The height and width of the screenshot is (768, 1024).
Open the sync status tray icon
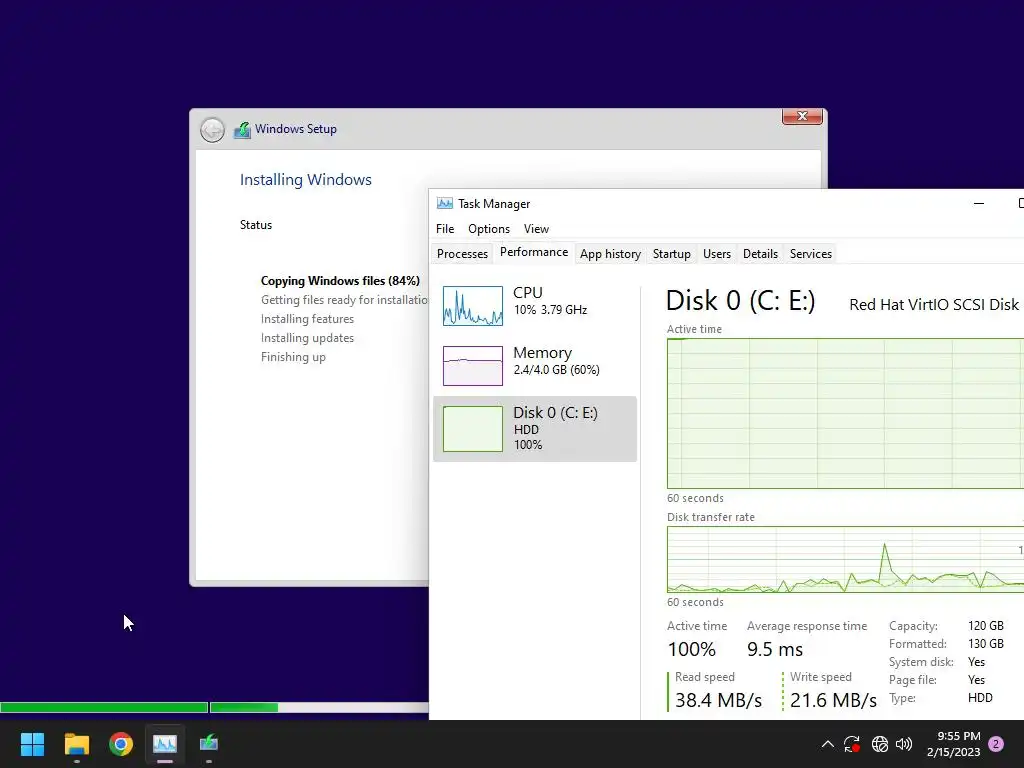[852, 744]
